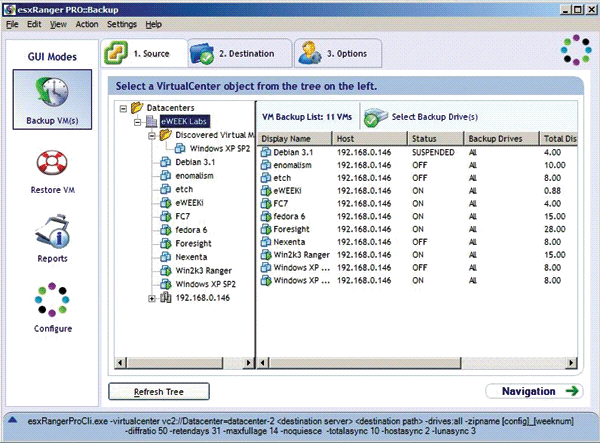Click the VM list scroll right arrow

pos(571,363)
